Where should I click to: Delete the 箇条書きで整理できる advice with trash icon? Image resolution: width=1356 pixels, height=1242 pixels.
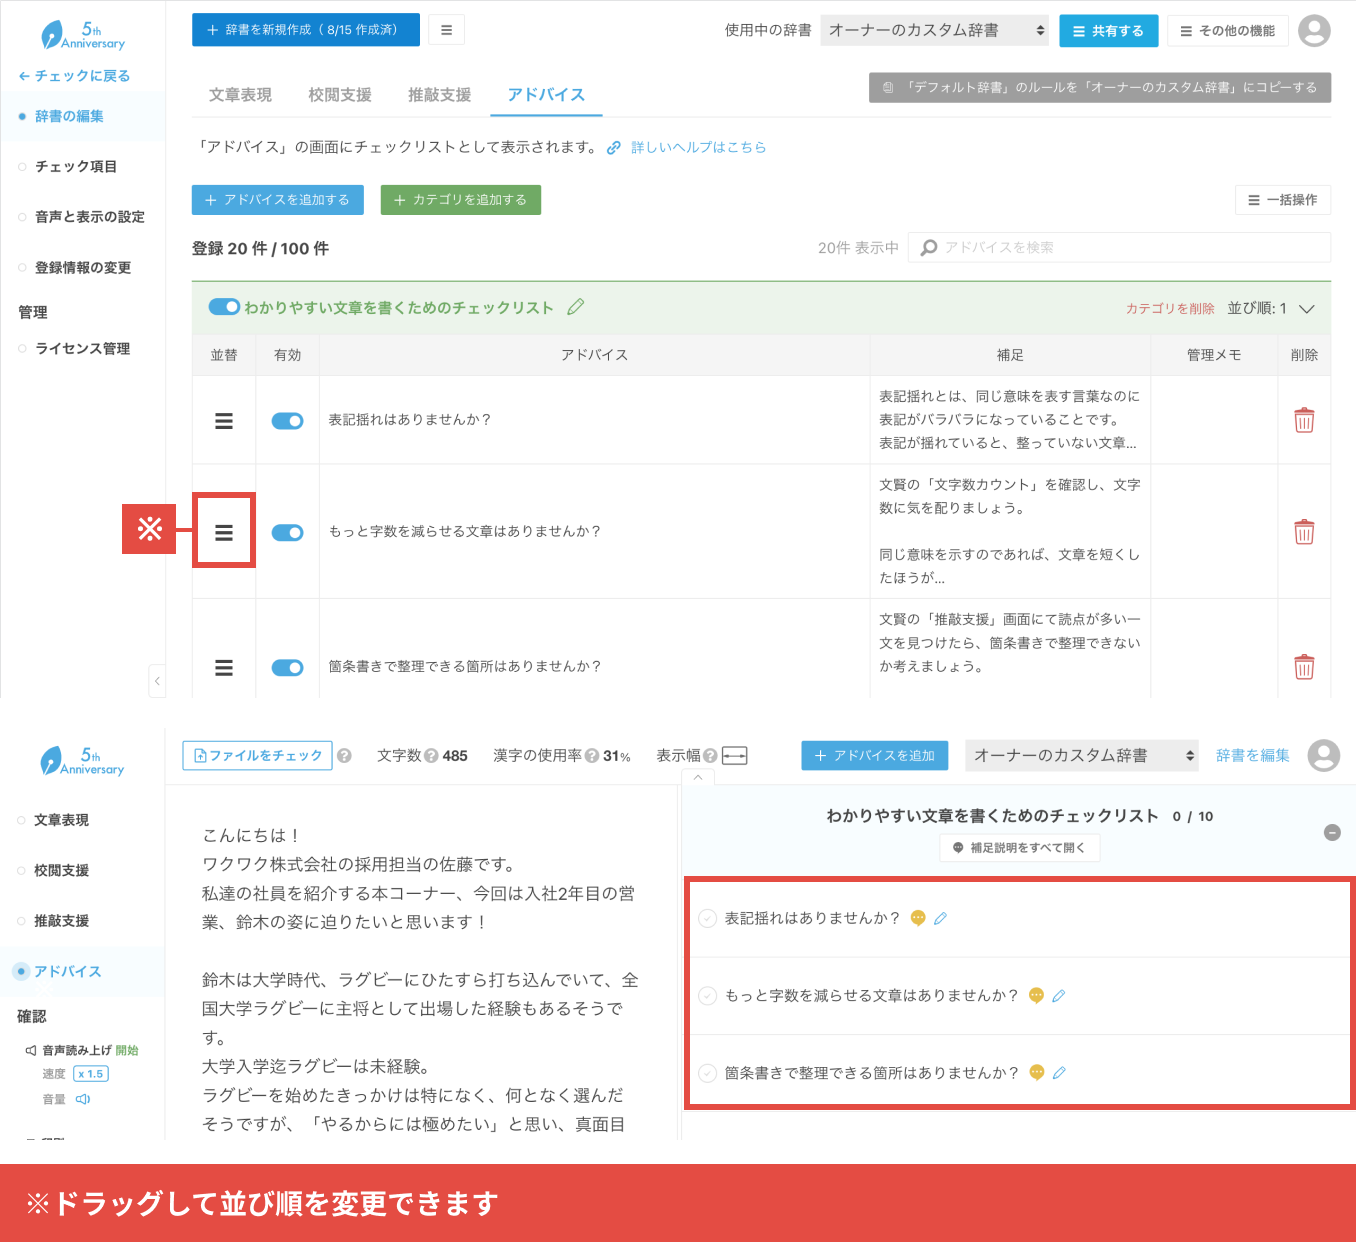pyautogui.click(x=1304, y=666)
